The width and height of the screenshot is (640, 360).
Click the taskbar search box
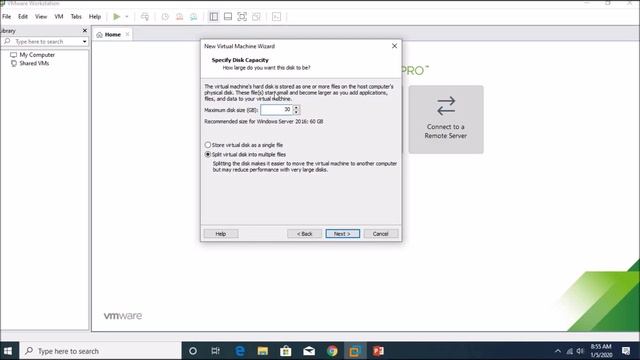tap(100, 351)
